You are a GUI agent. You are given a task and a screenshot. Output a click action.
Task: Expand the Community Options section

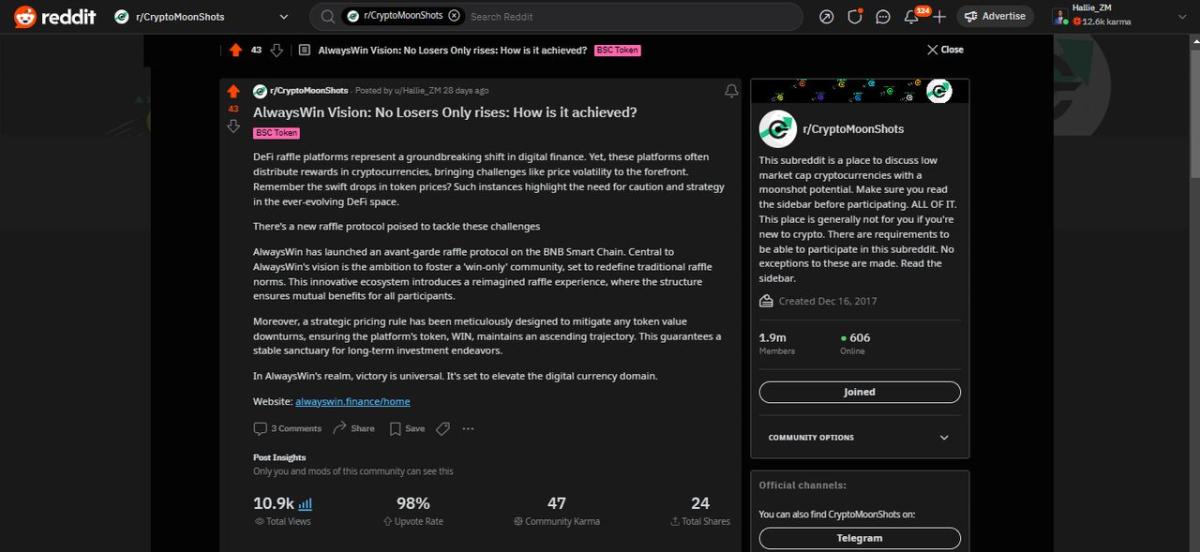point(859,437)
